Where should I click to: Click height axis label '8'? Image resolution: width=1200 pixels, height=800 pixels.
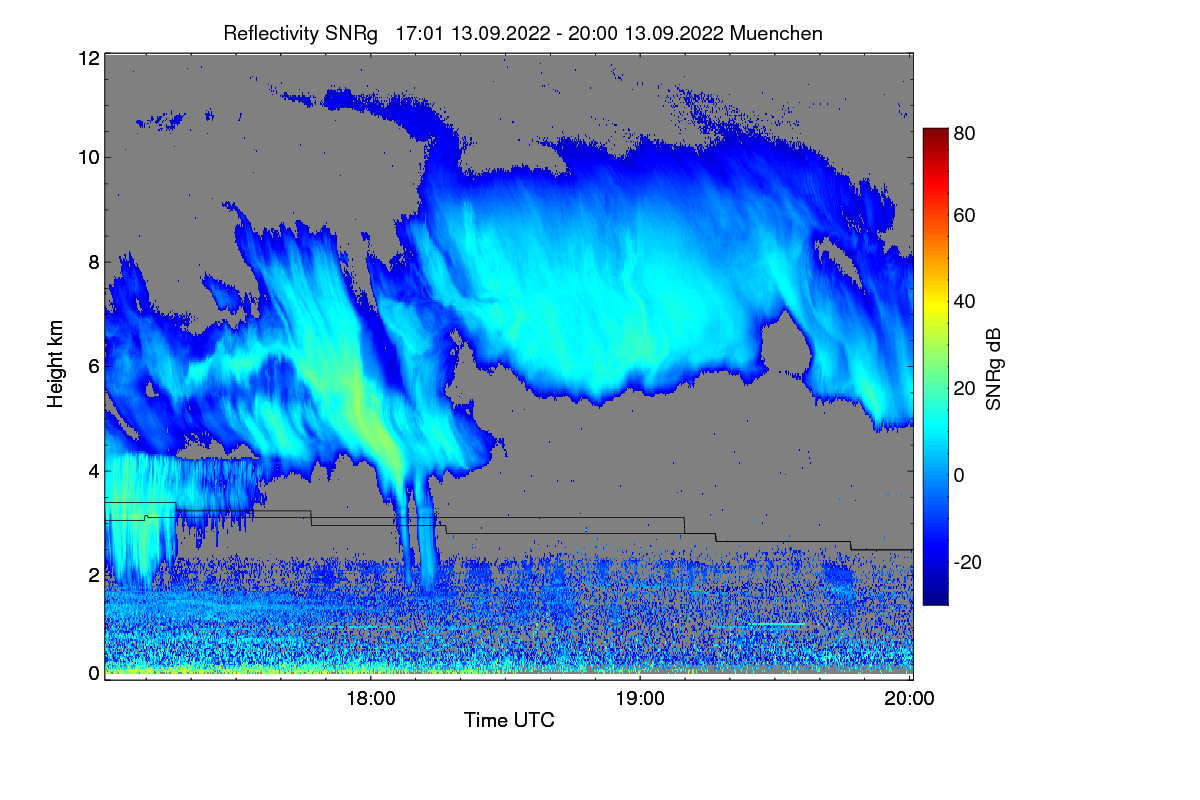pyautogui.click(x=94, y=262)
